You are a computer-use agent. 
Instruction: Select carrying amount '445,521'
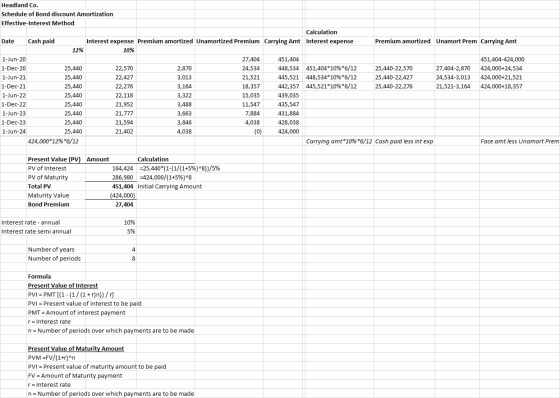click(288, 78)
